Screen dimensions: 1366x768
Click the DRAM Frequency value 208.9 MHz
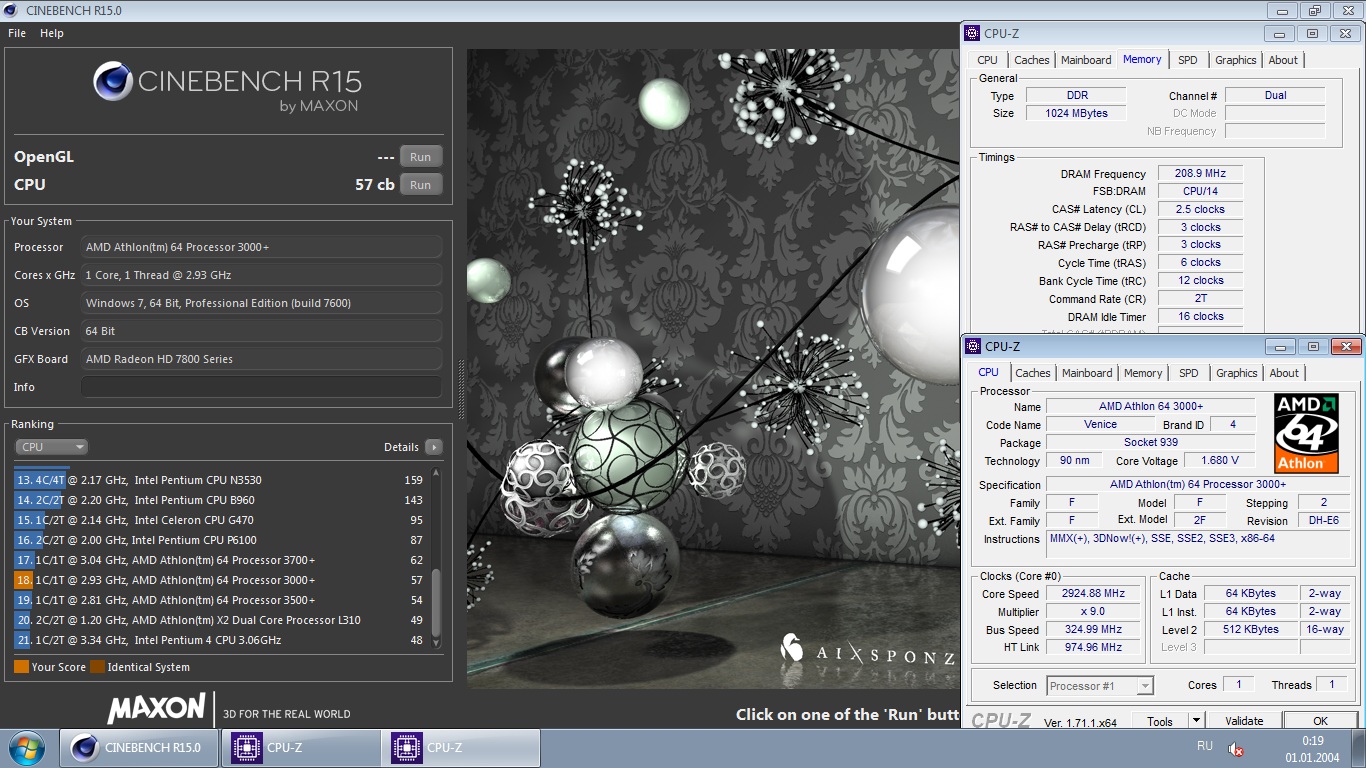point(1200,174)
